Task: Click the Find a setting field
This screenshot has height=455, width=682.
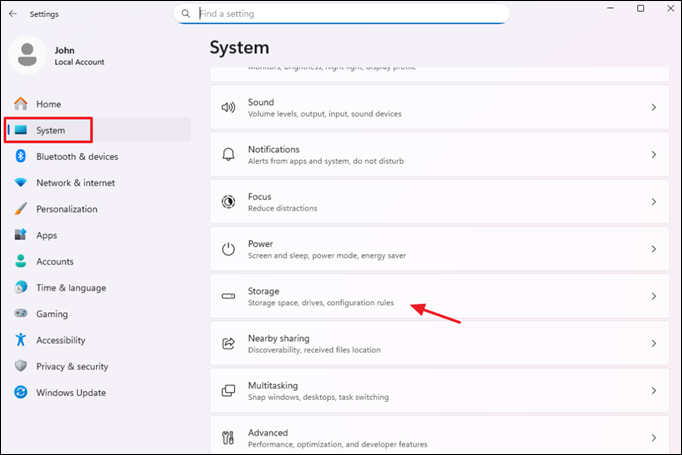Action: point(342,13)
